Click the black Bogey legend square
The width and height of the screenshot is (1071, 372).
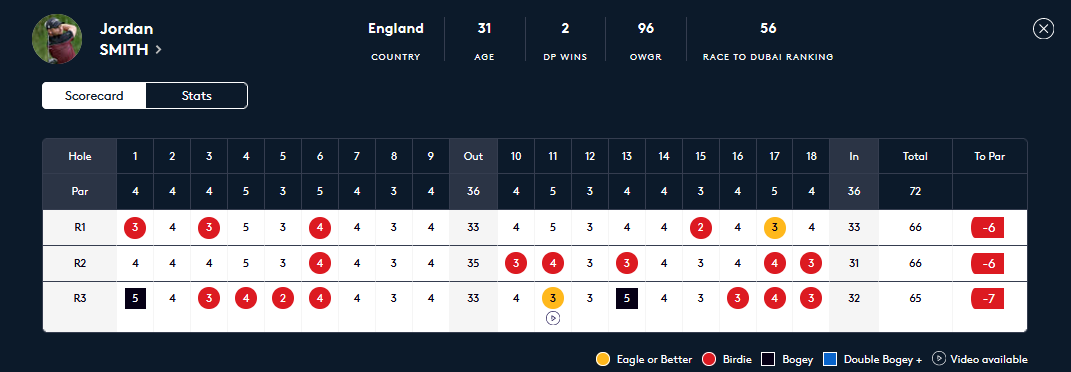[x=768, y=359]
